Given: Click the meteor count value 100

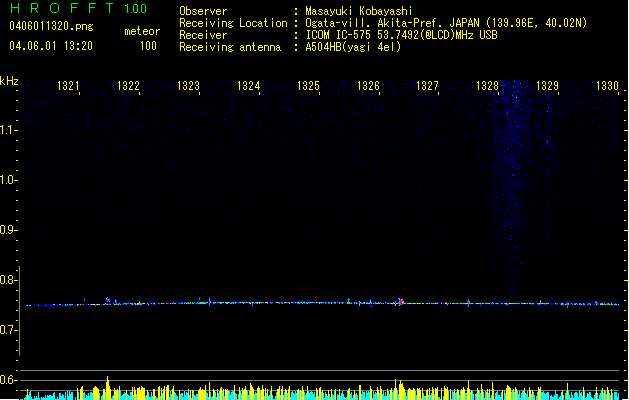Looking at the screenshot, I should 148,46.
